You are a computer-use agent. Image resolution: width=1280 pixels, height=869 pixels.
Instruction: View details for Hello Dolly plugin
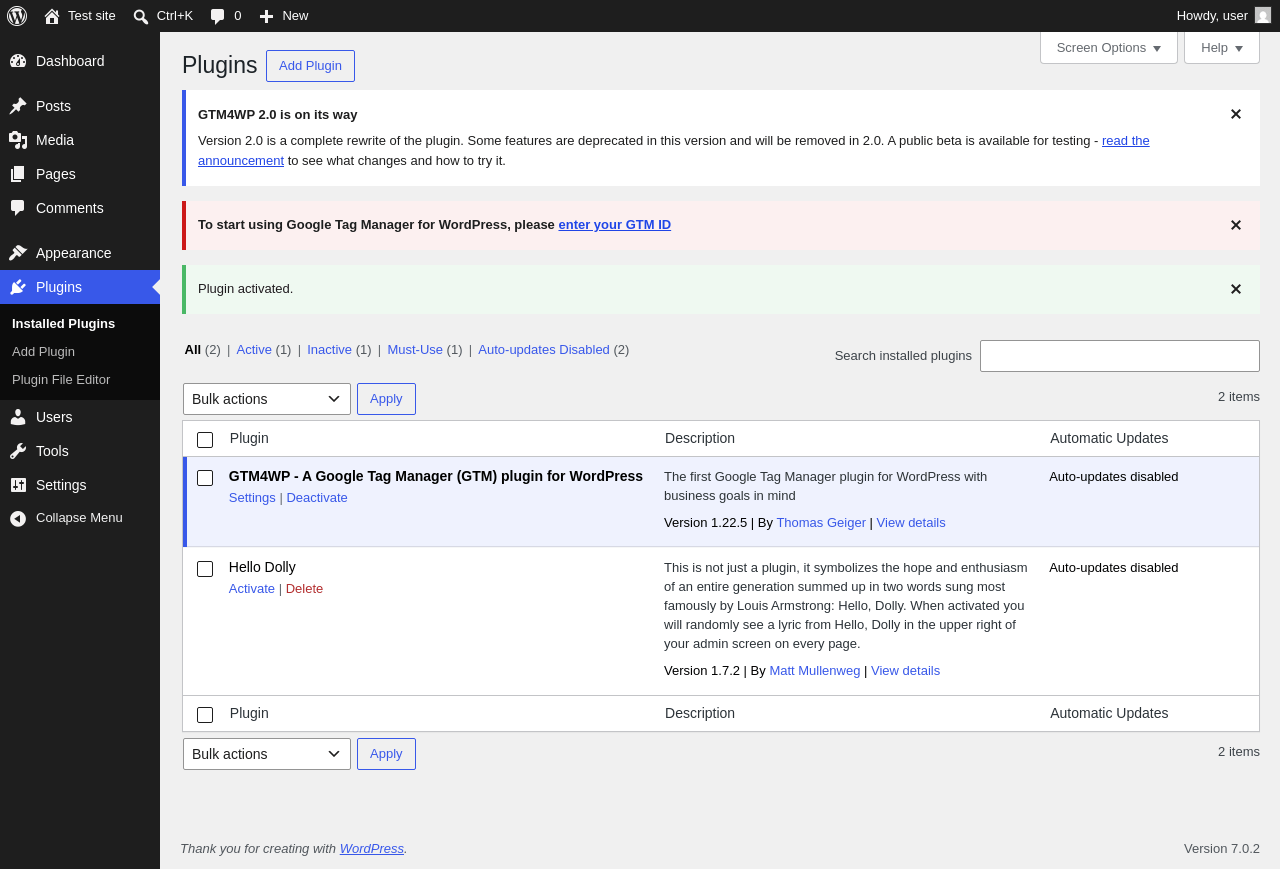point(905,671)
